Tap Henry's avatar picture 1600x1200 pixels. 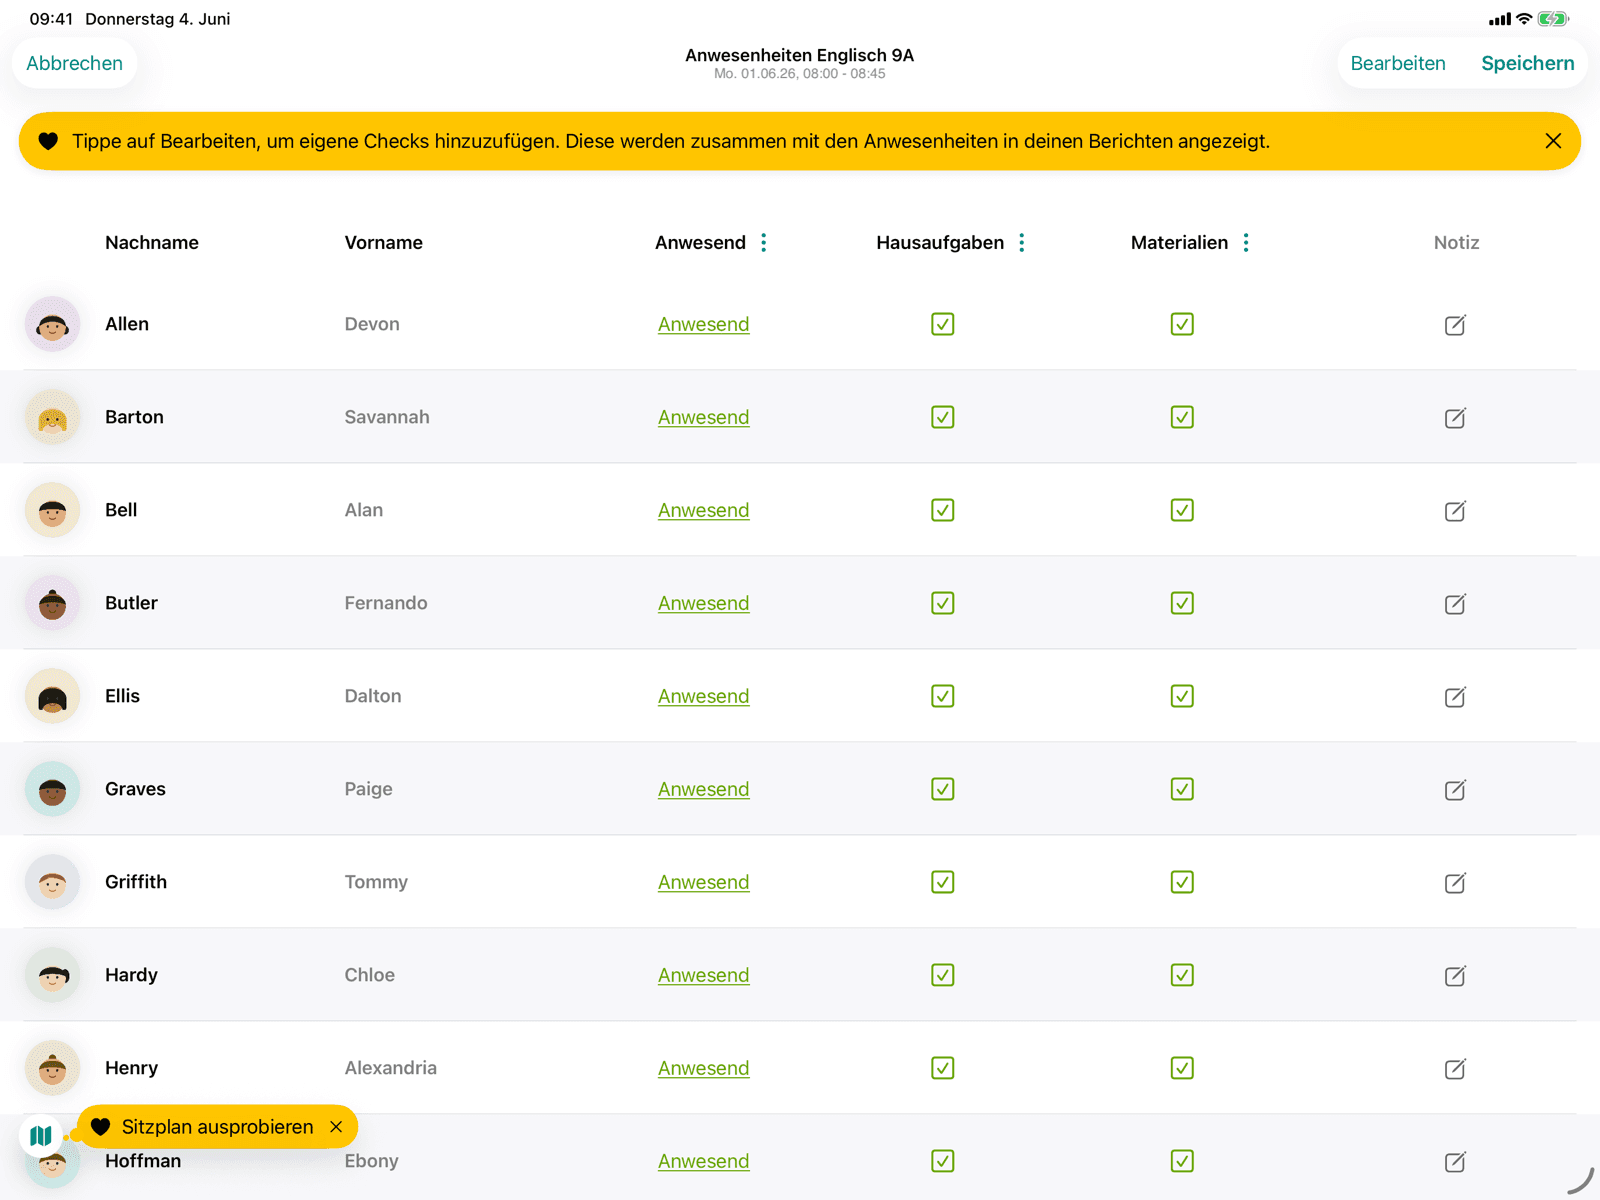click(52, 1068)
